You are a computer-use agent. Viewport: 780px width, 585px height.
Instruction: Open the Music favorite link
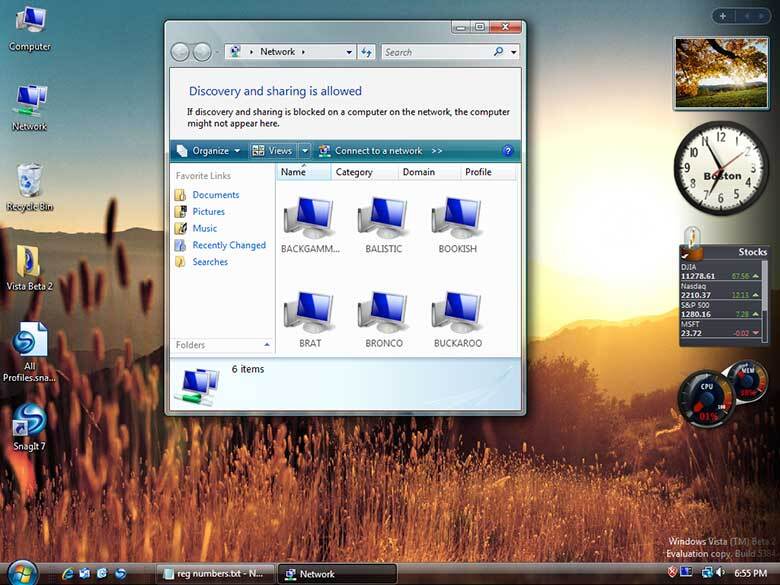196,228
